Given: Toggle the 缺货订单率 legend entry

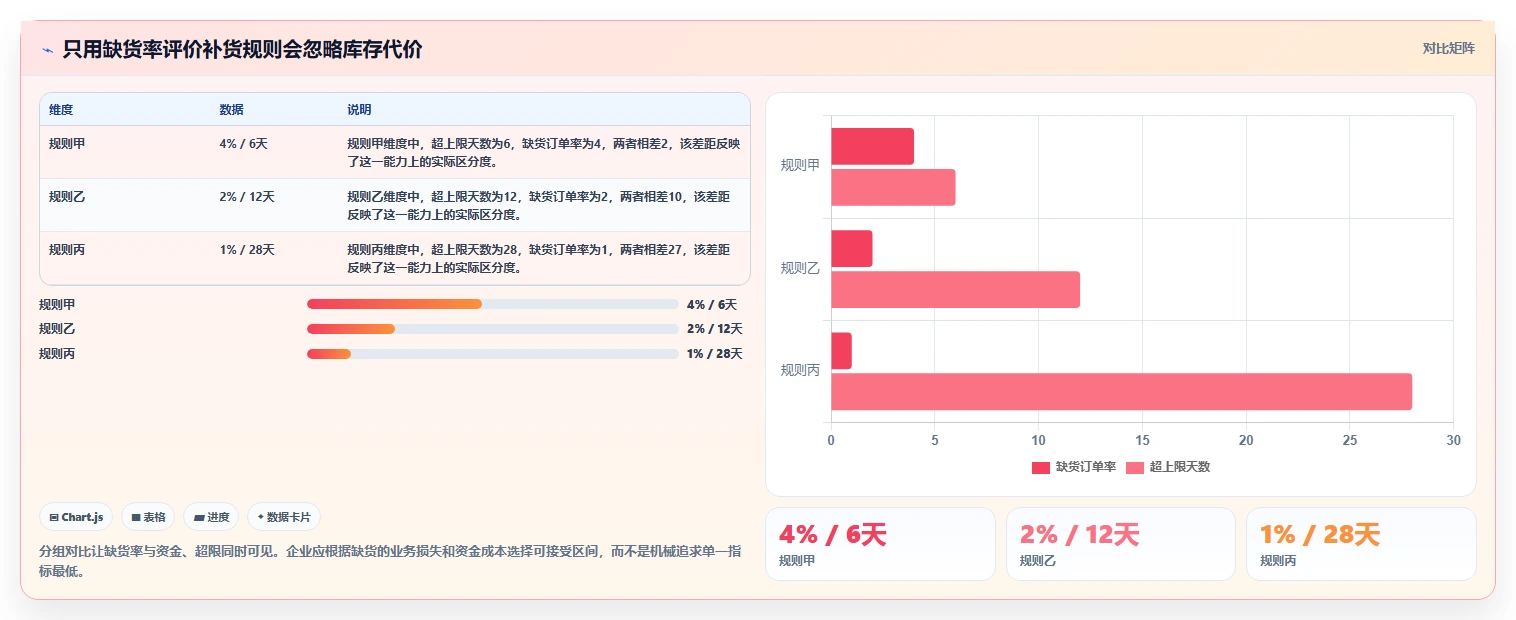Looking at the screenshot, I should [1074, 467].
